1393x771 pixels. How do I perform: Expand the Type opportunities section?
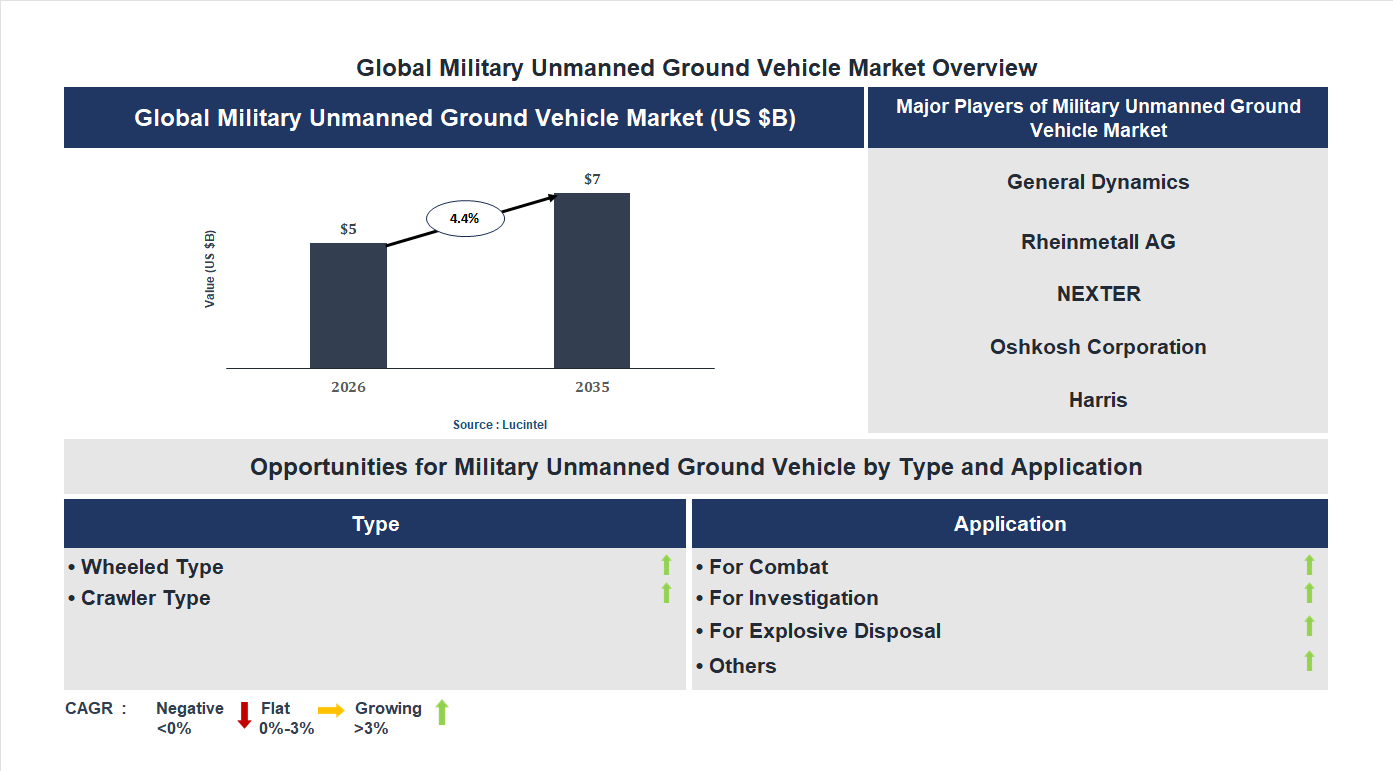pyautogui.click(x=376, y=523)
